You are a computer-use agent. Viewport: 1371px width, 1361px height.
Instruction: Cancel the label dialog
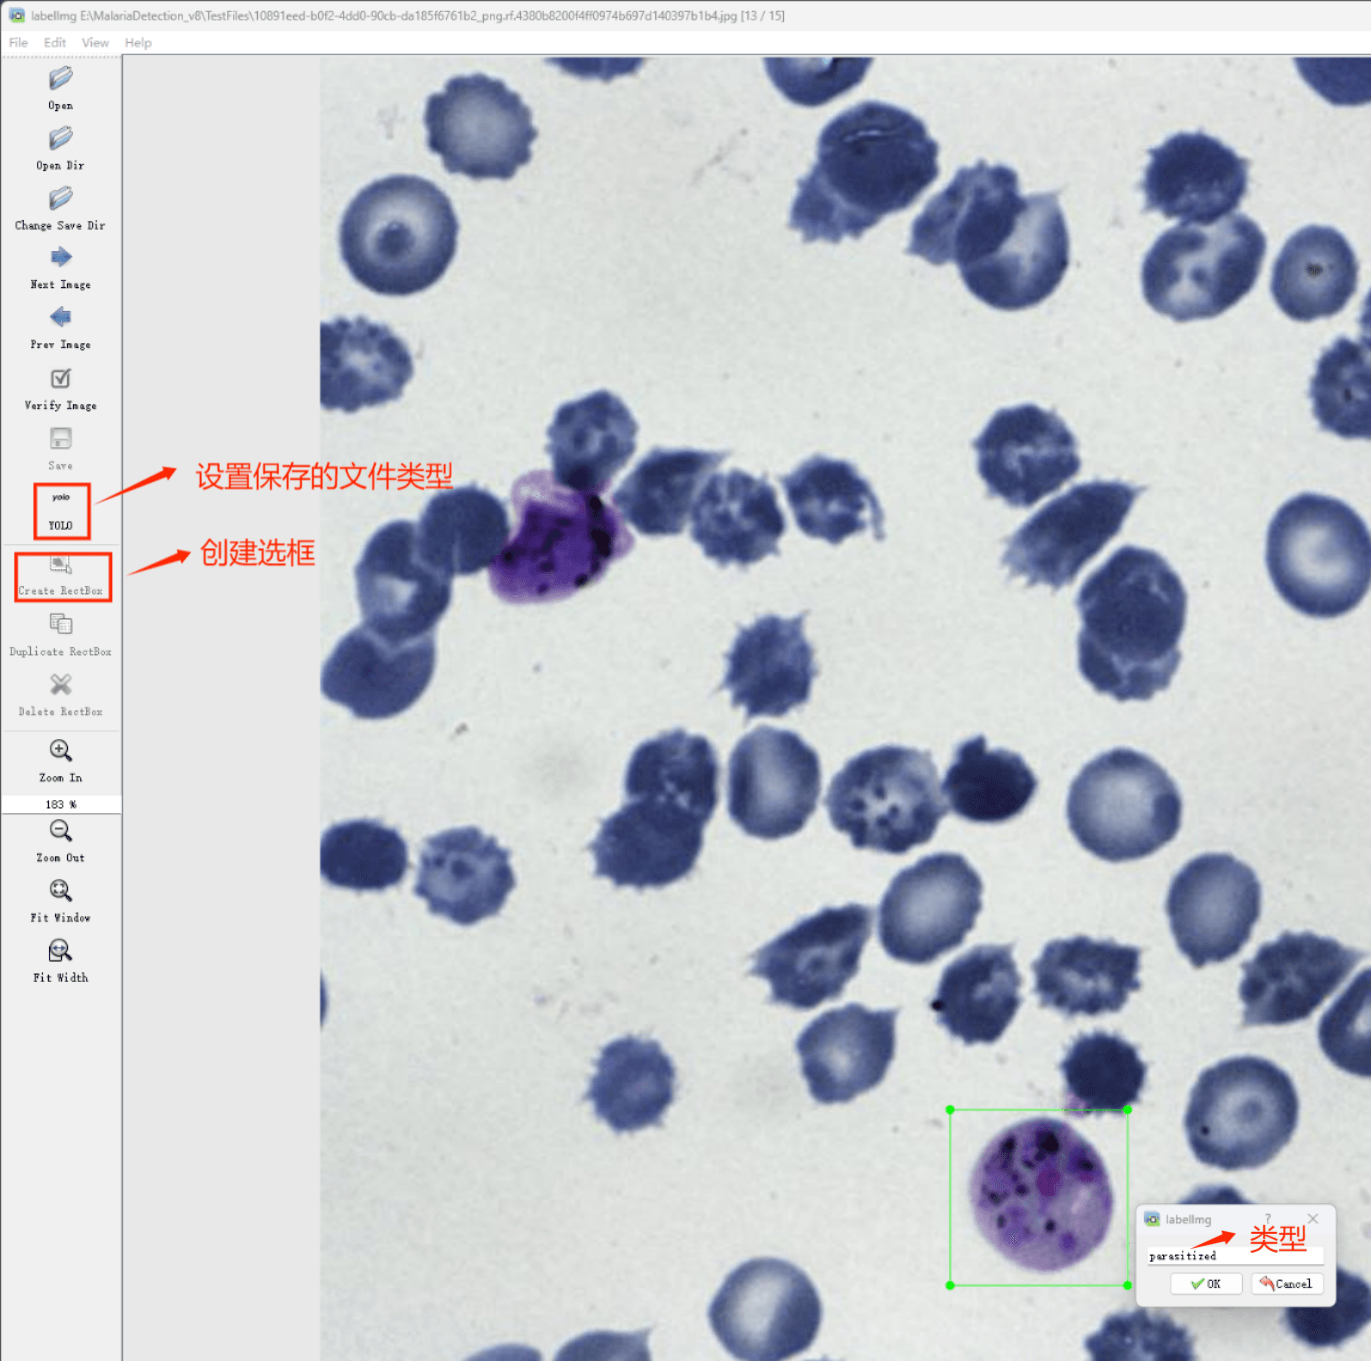click(1287, 1284)
